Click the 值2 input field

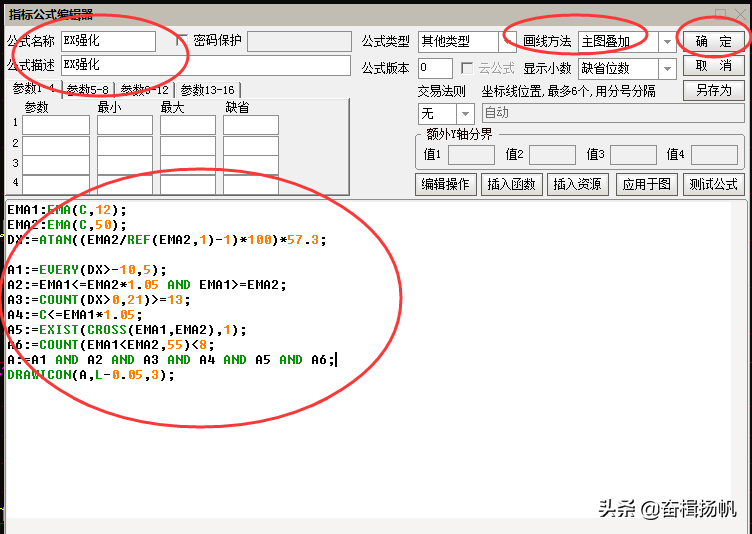tap(552, 155)
